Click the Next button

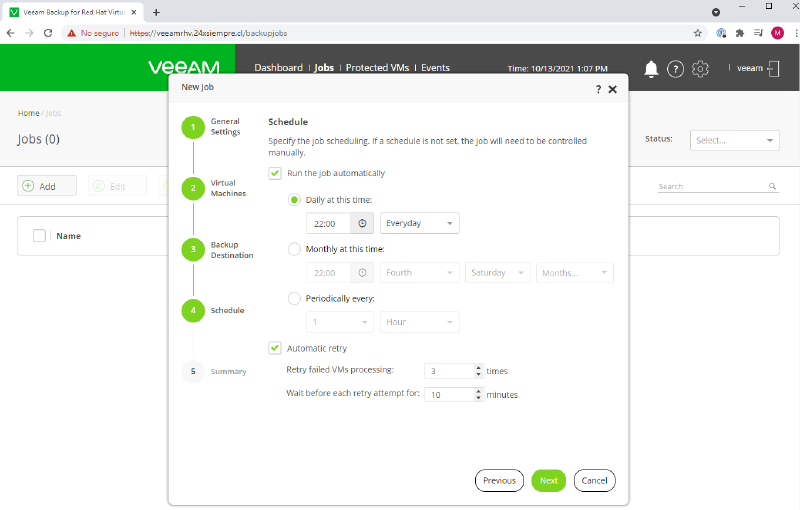click(548, 480)
